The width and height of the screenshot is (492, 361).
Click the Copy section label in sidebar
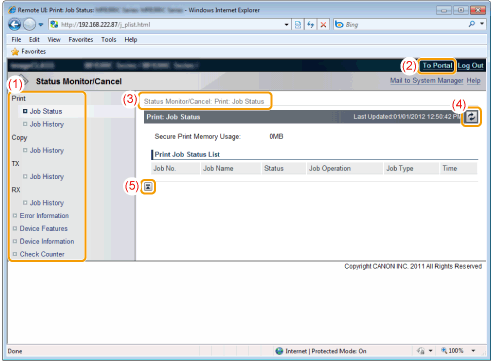pyautogui.click(x=19, y=138)
